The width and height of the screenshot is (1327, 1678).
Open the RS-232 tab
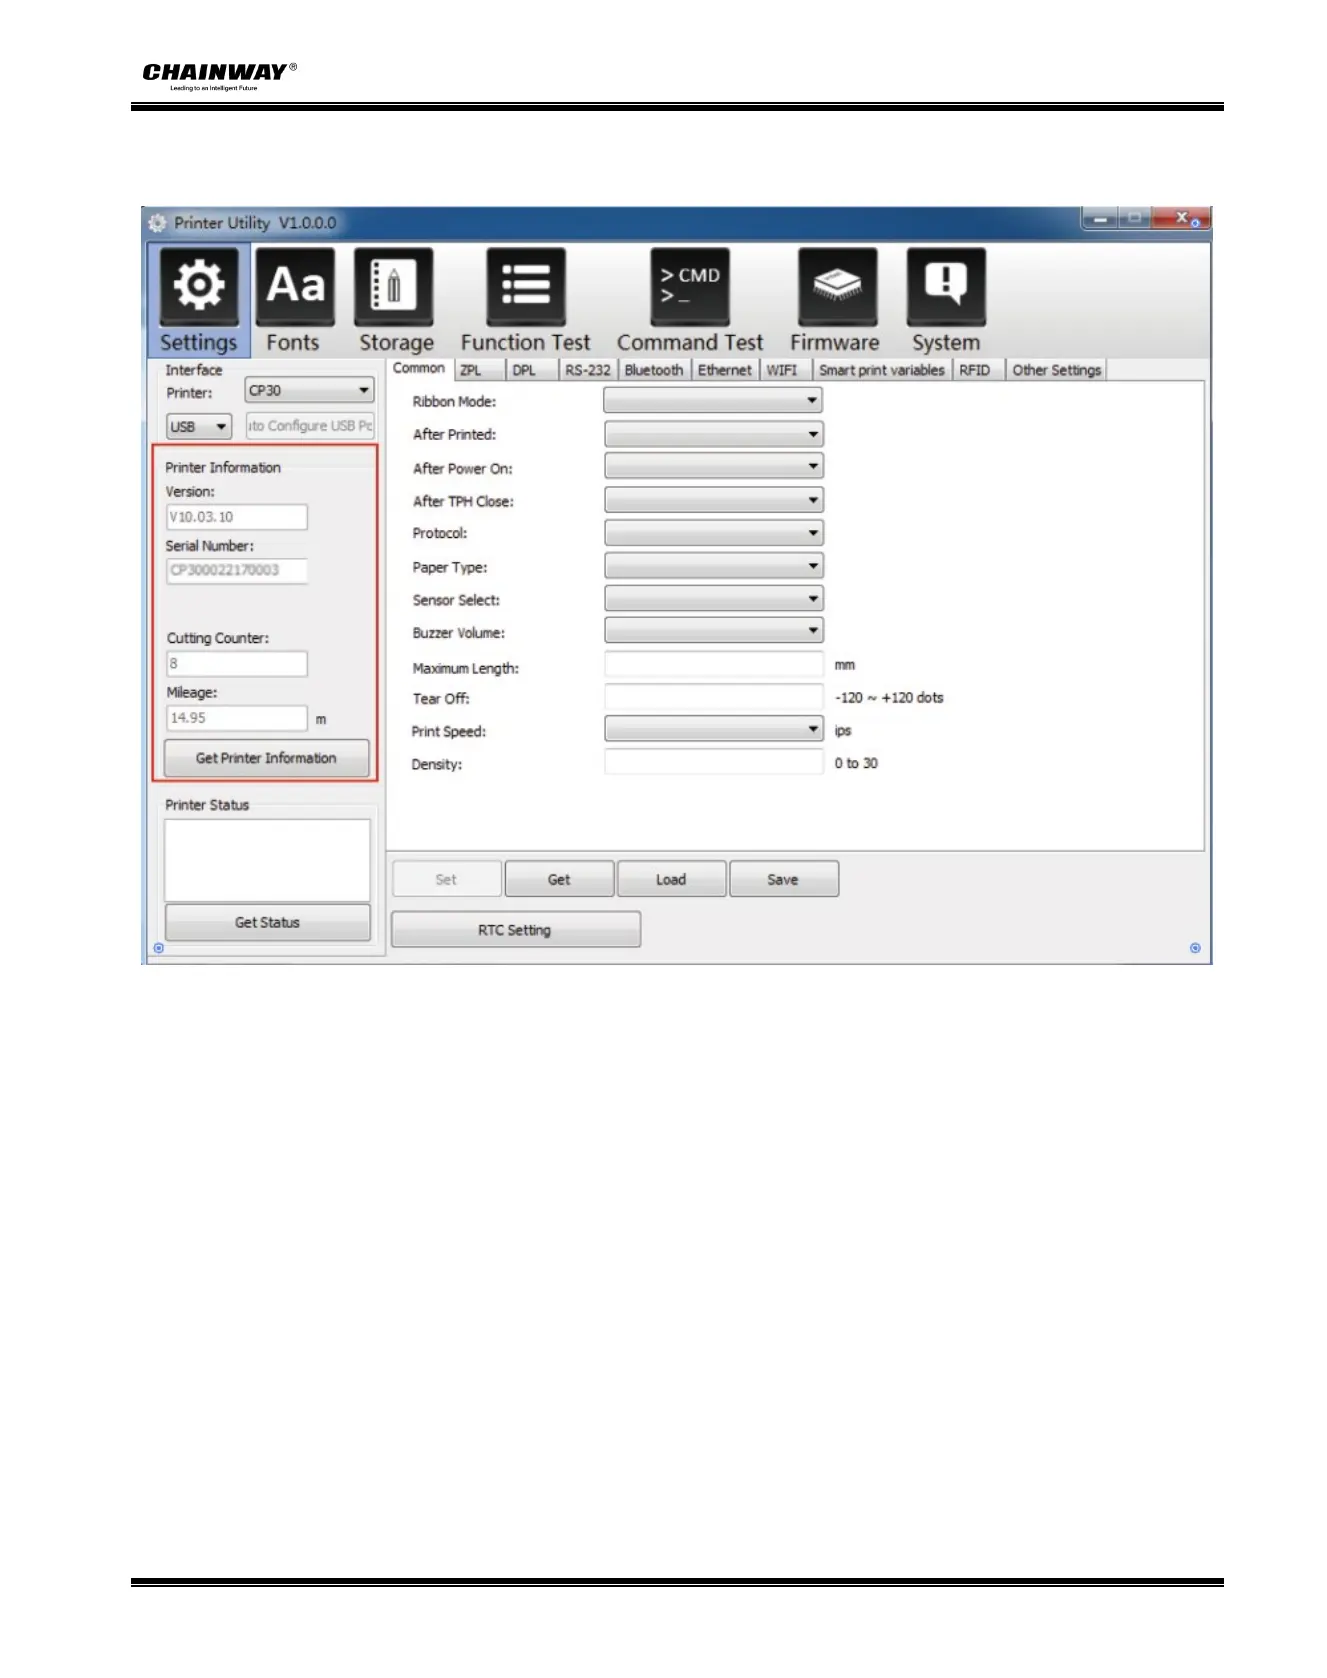click(x=587, y=371)
